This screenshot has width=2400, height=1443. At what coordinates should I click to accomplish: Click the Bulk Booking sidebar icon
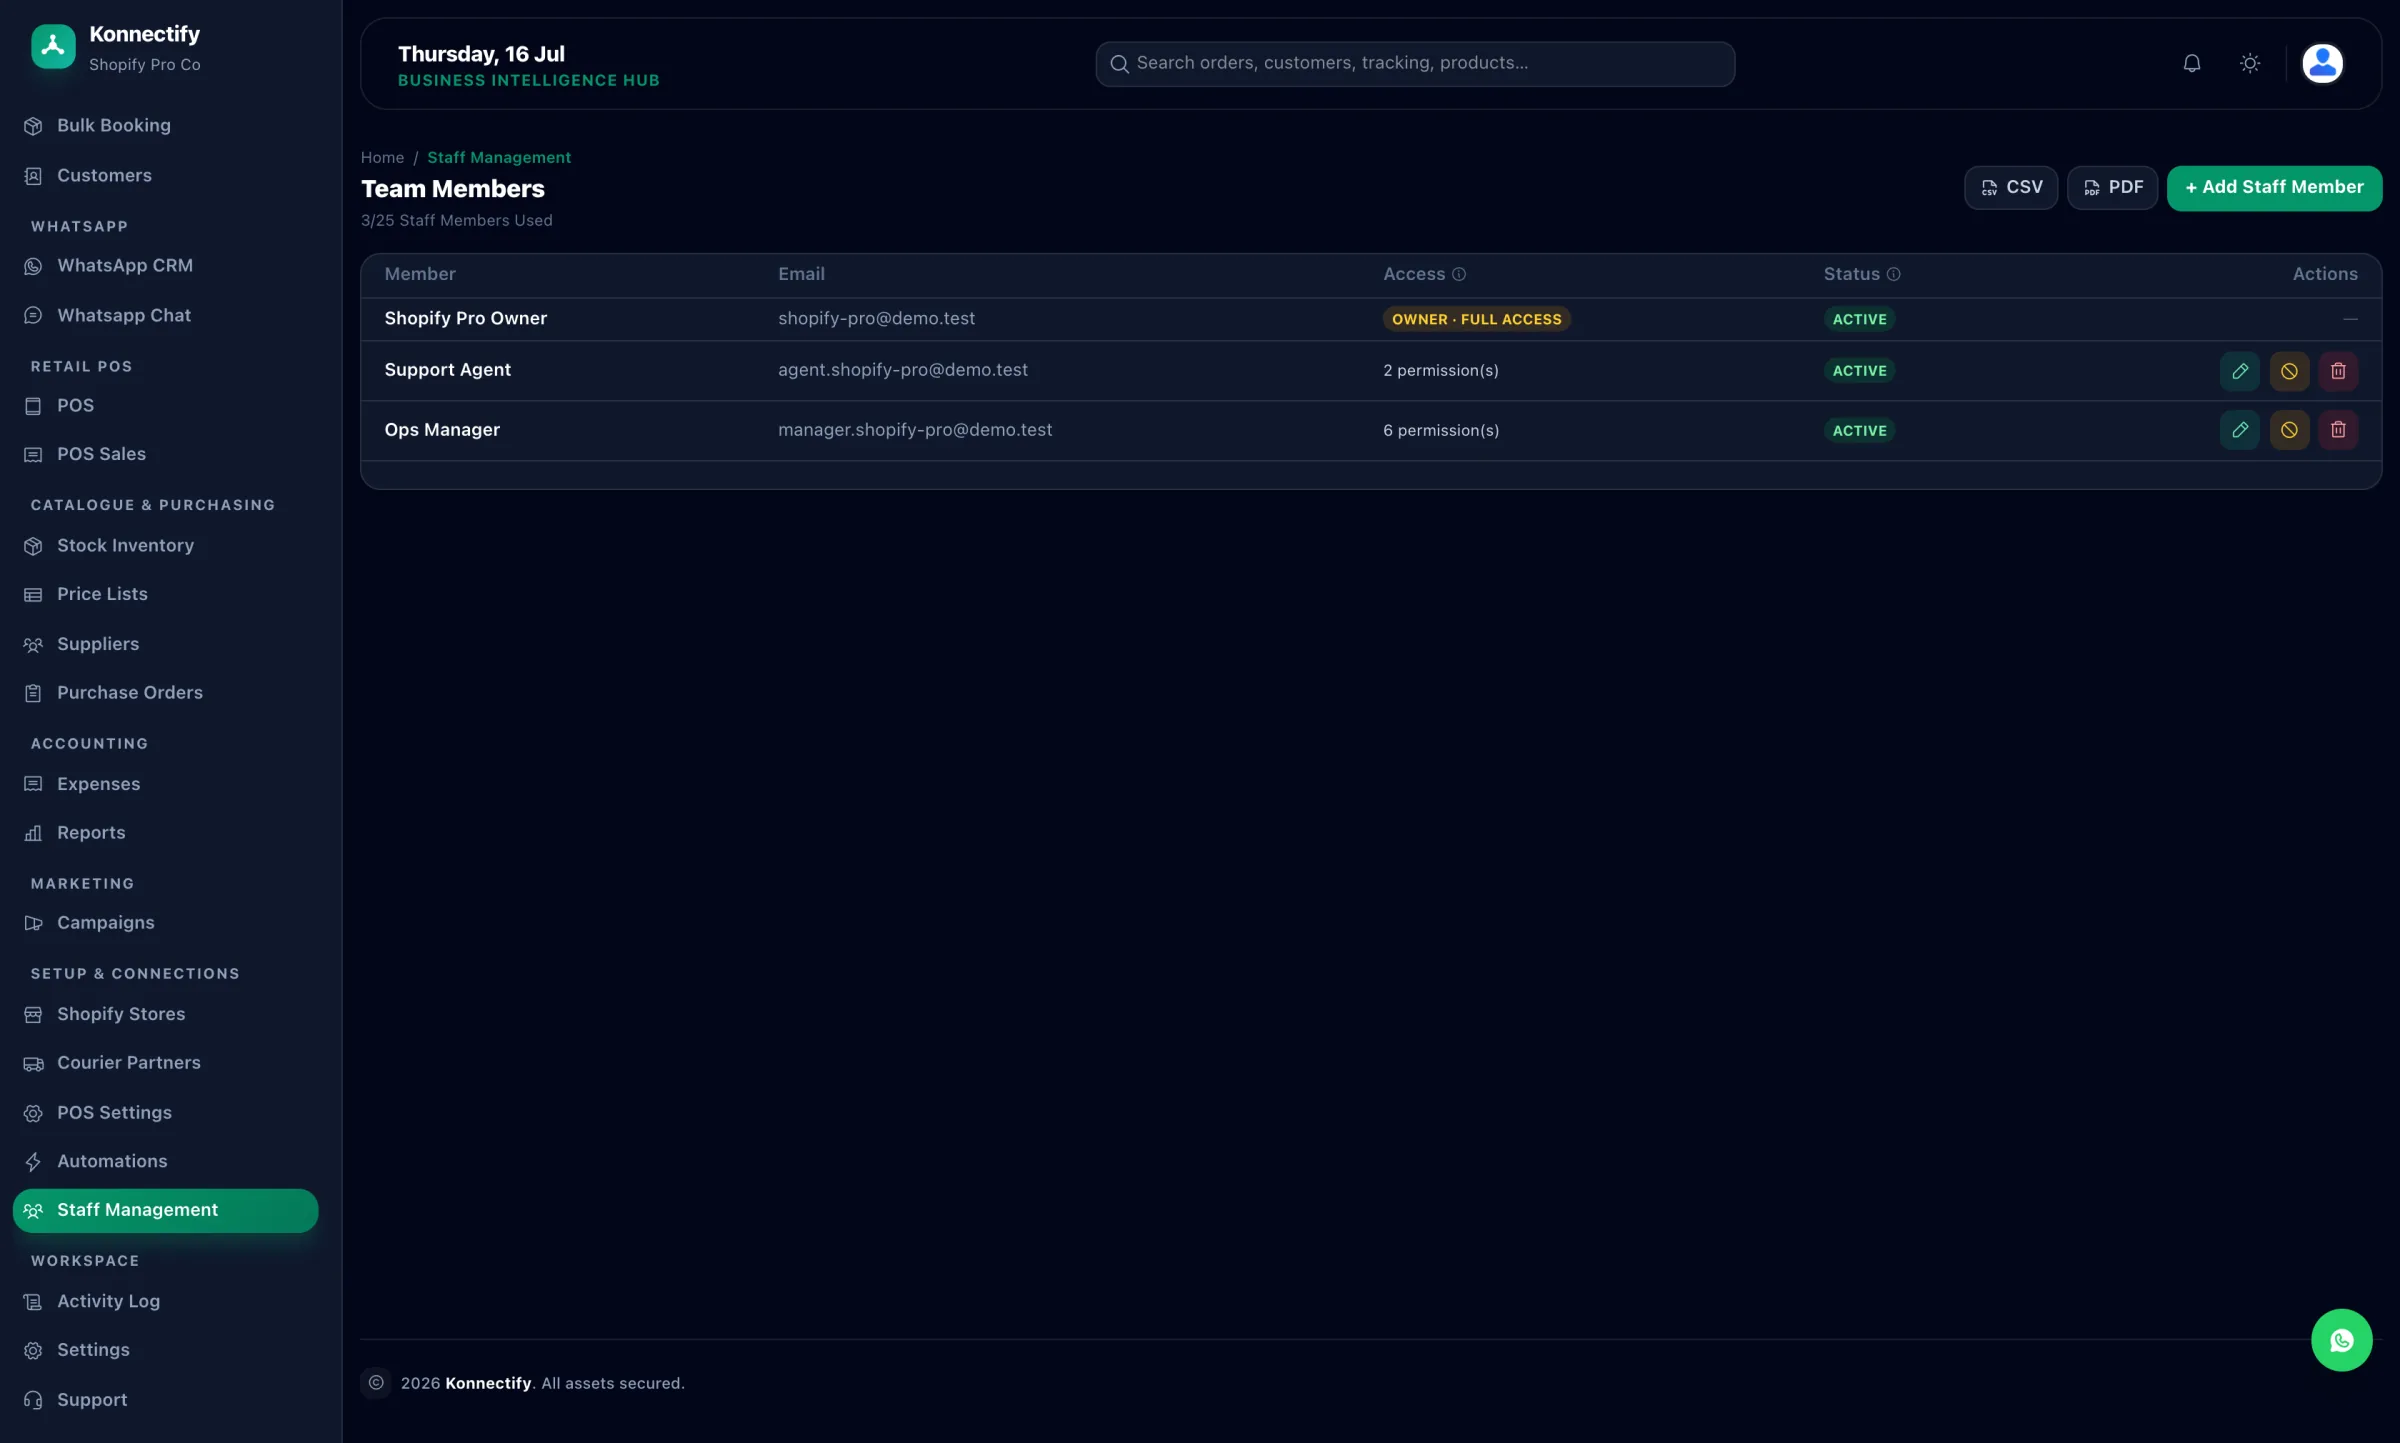pos(33,126)
